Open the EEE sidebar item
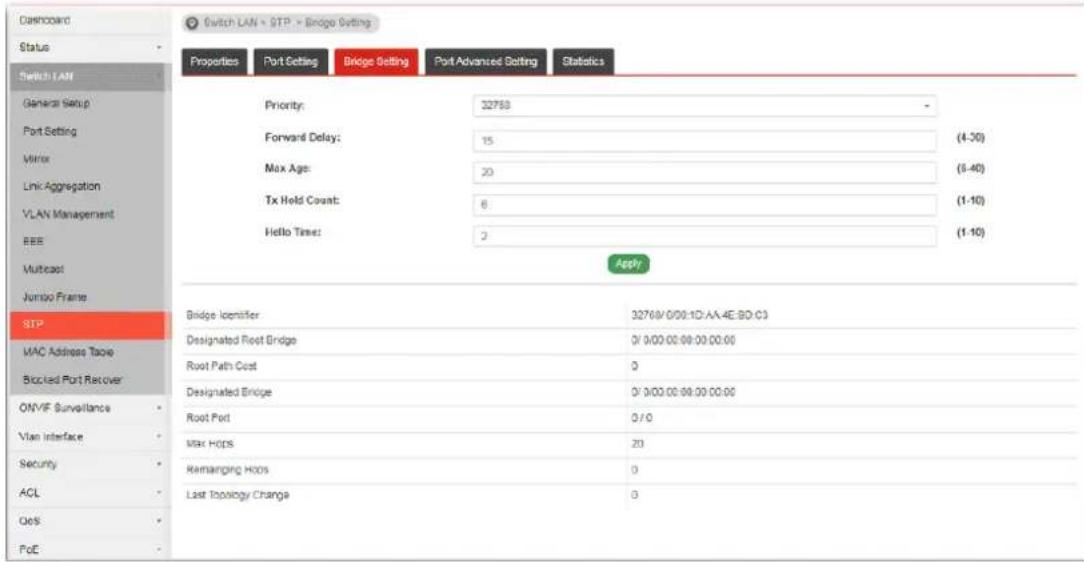The height and width of the screenshot is (562, 1084). [x=88, y=242]
